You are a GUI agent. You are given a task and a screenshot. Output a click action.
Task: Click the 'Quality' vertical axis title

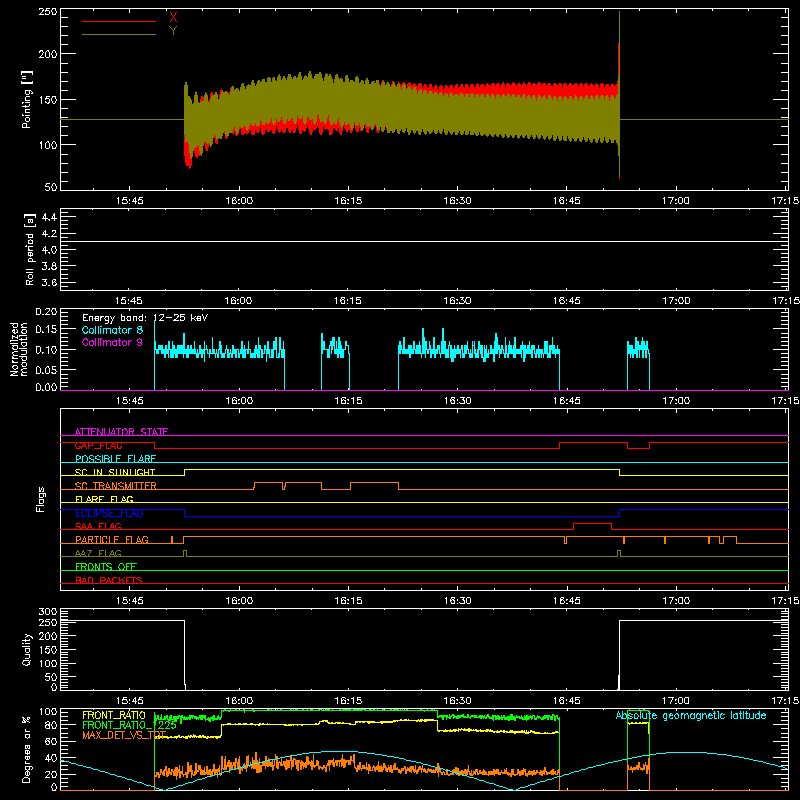tap(27, 649)
